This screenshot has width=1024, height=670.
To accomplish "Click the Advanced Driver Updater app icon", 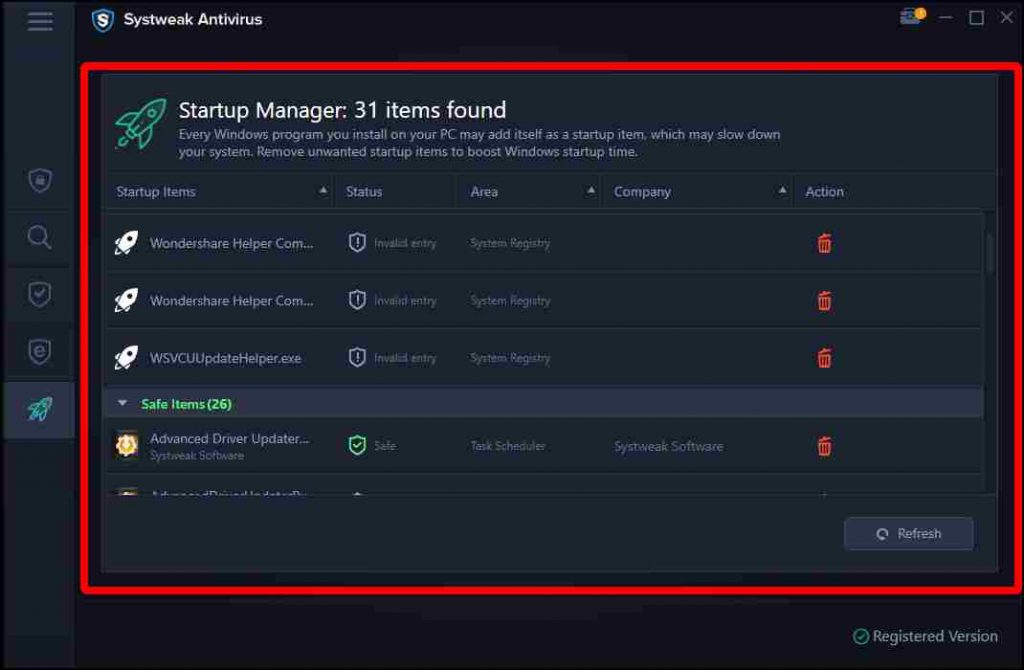I will 127,445.
